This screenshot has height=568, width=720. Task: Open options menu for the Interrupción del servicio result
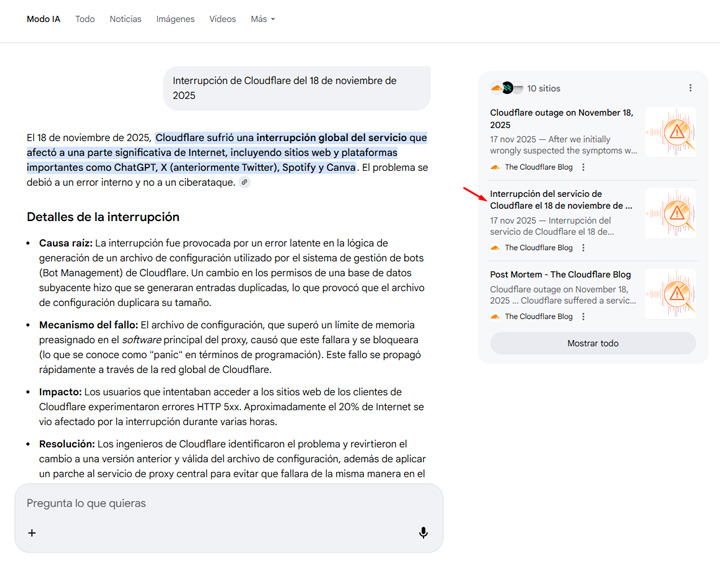point(583,248)
